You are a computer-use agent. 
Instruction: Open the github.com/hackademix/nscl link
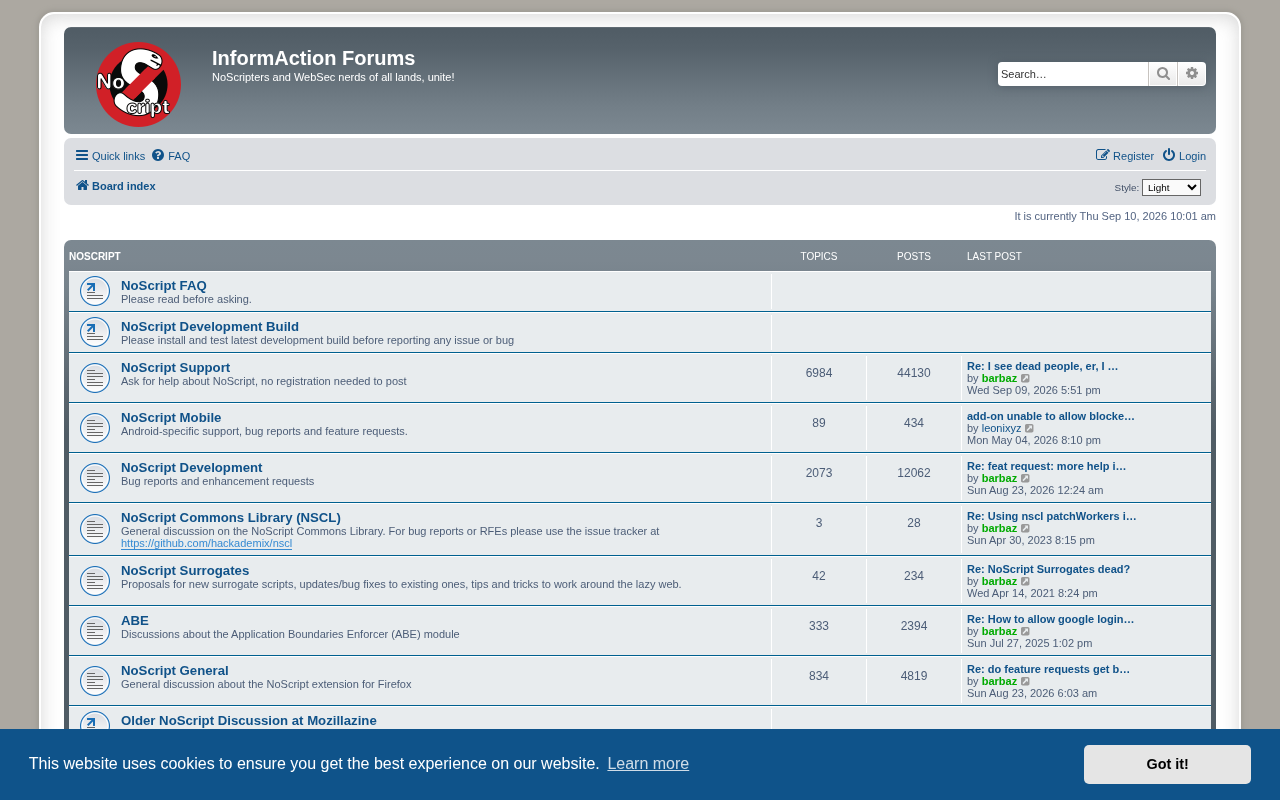[206, 544]
